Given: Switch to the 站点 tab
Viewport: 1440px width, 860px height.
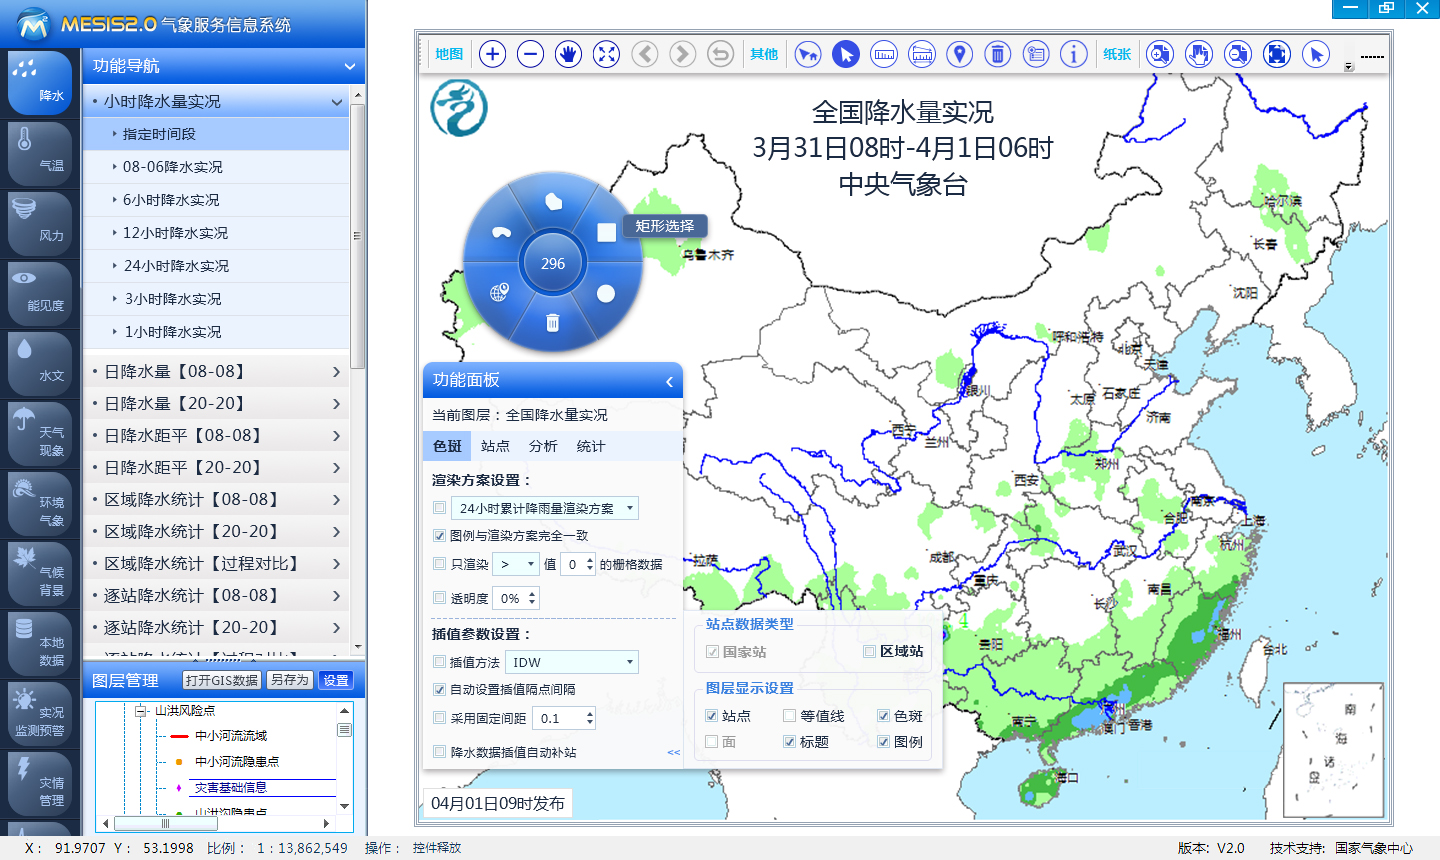Looking at the screenshot, I should coord(495,446).
